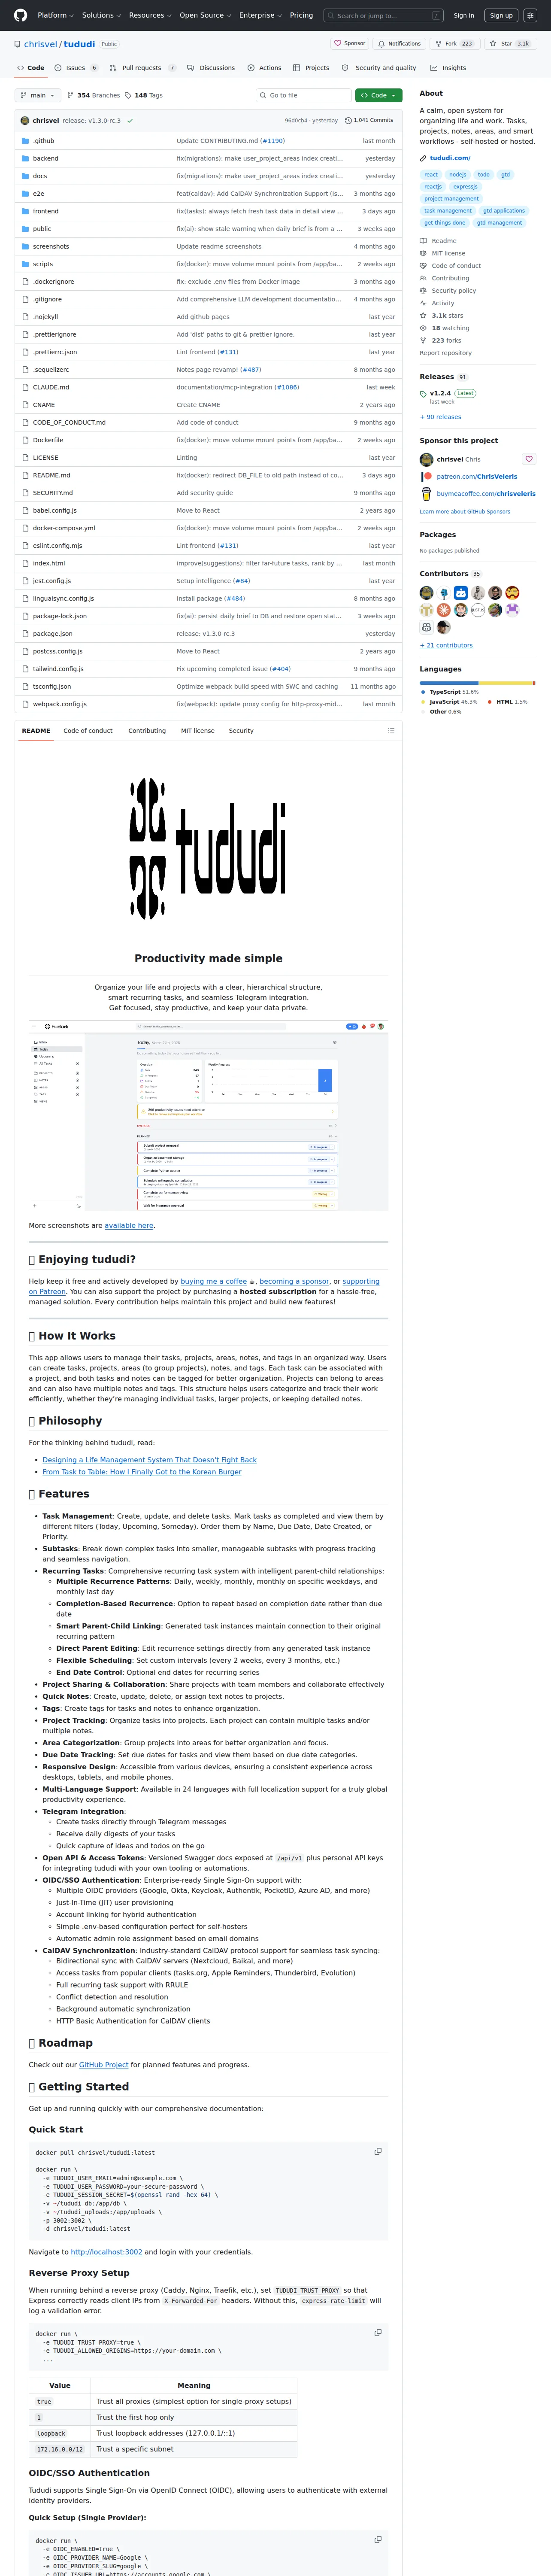Click the Sign up button
Viewport: 551px width, 2576px height.
(x=501, y=15)
